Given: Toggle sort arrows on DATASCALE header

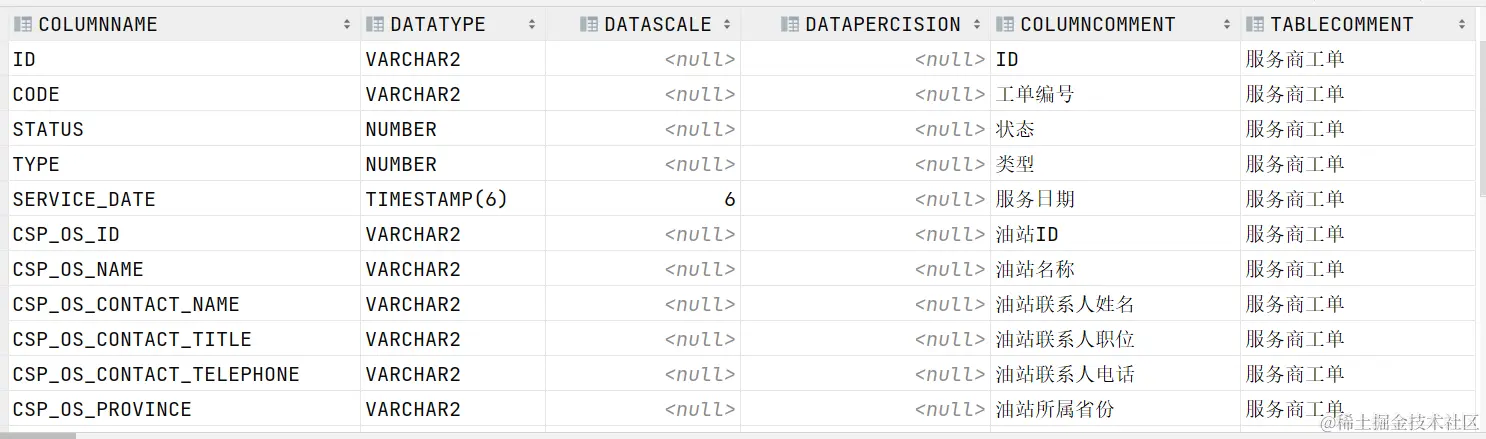Looking at the screenshot, I should point(727,24).
